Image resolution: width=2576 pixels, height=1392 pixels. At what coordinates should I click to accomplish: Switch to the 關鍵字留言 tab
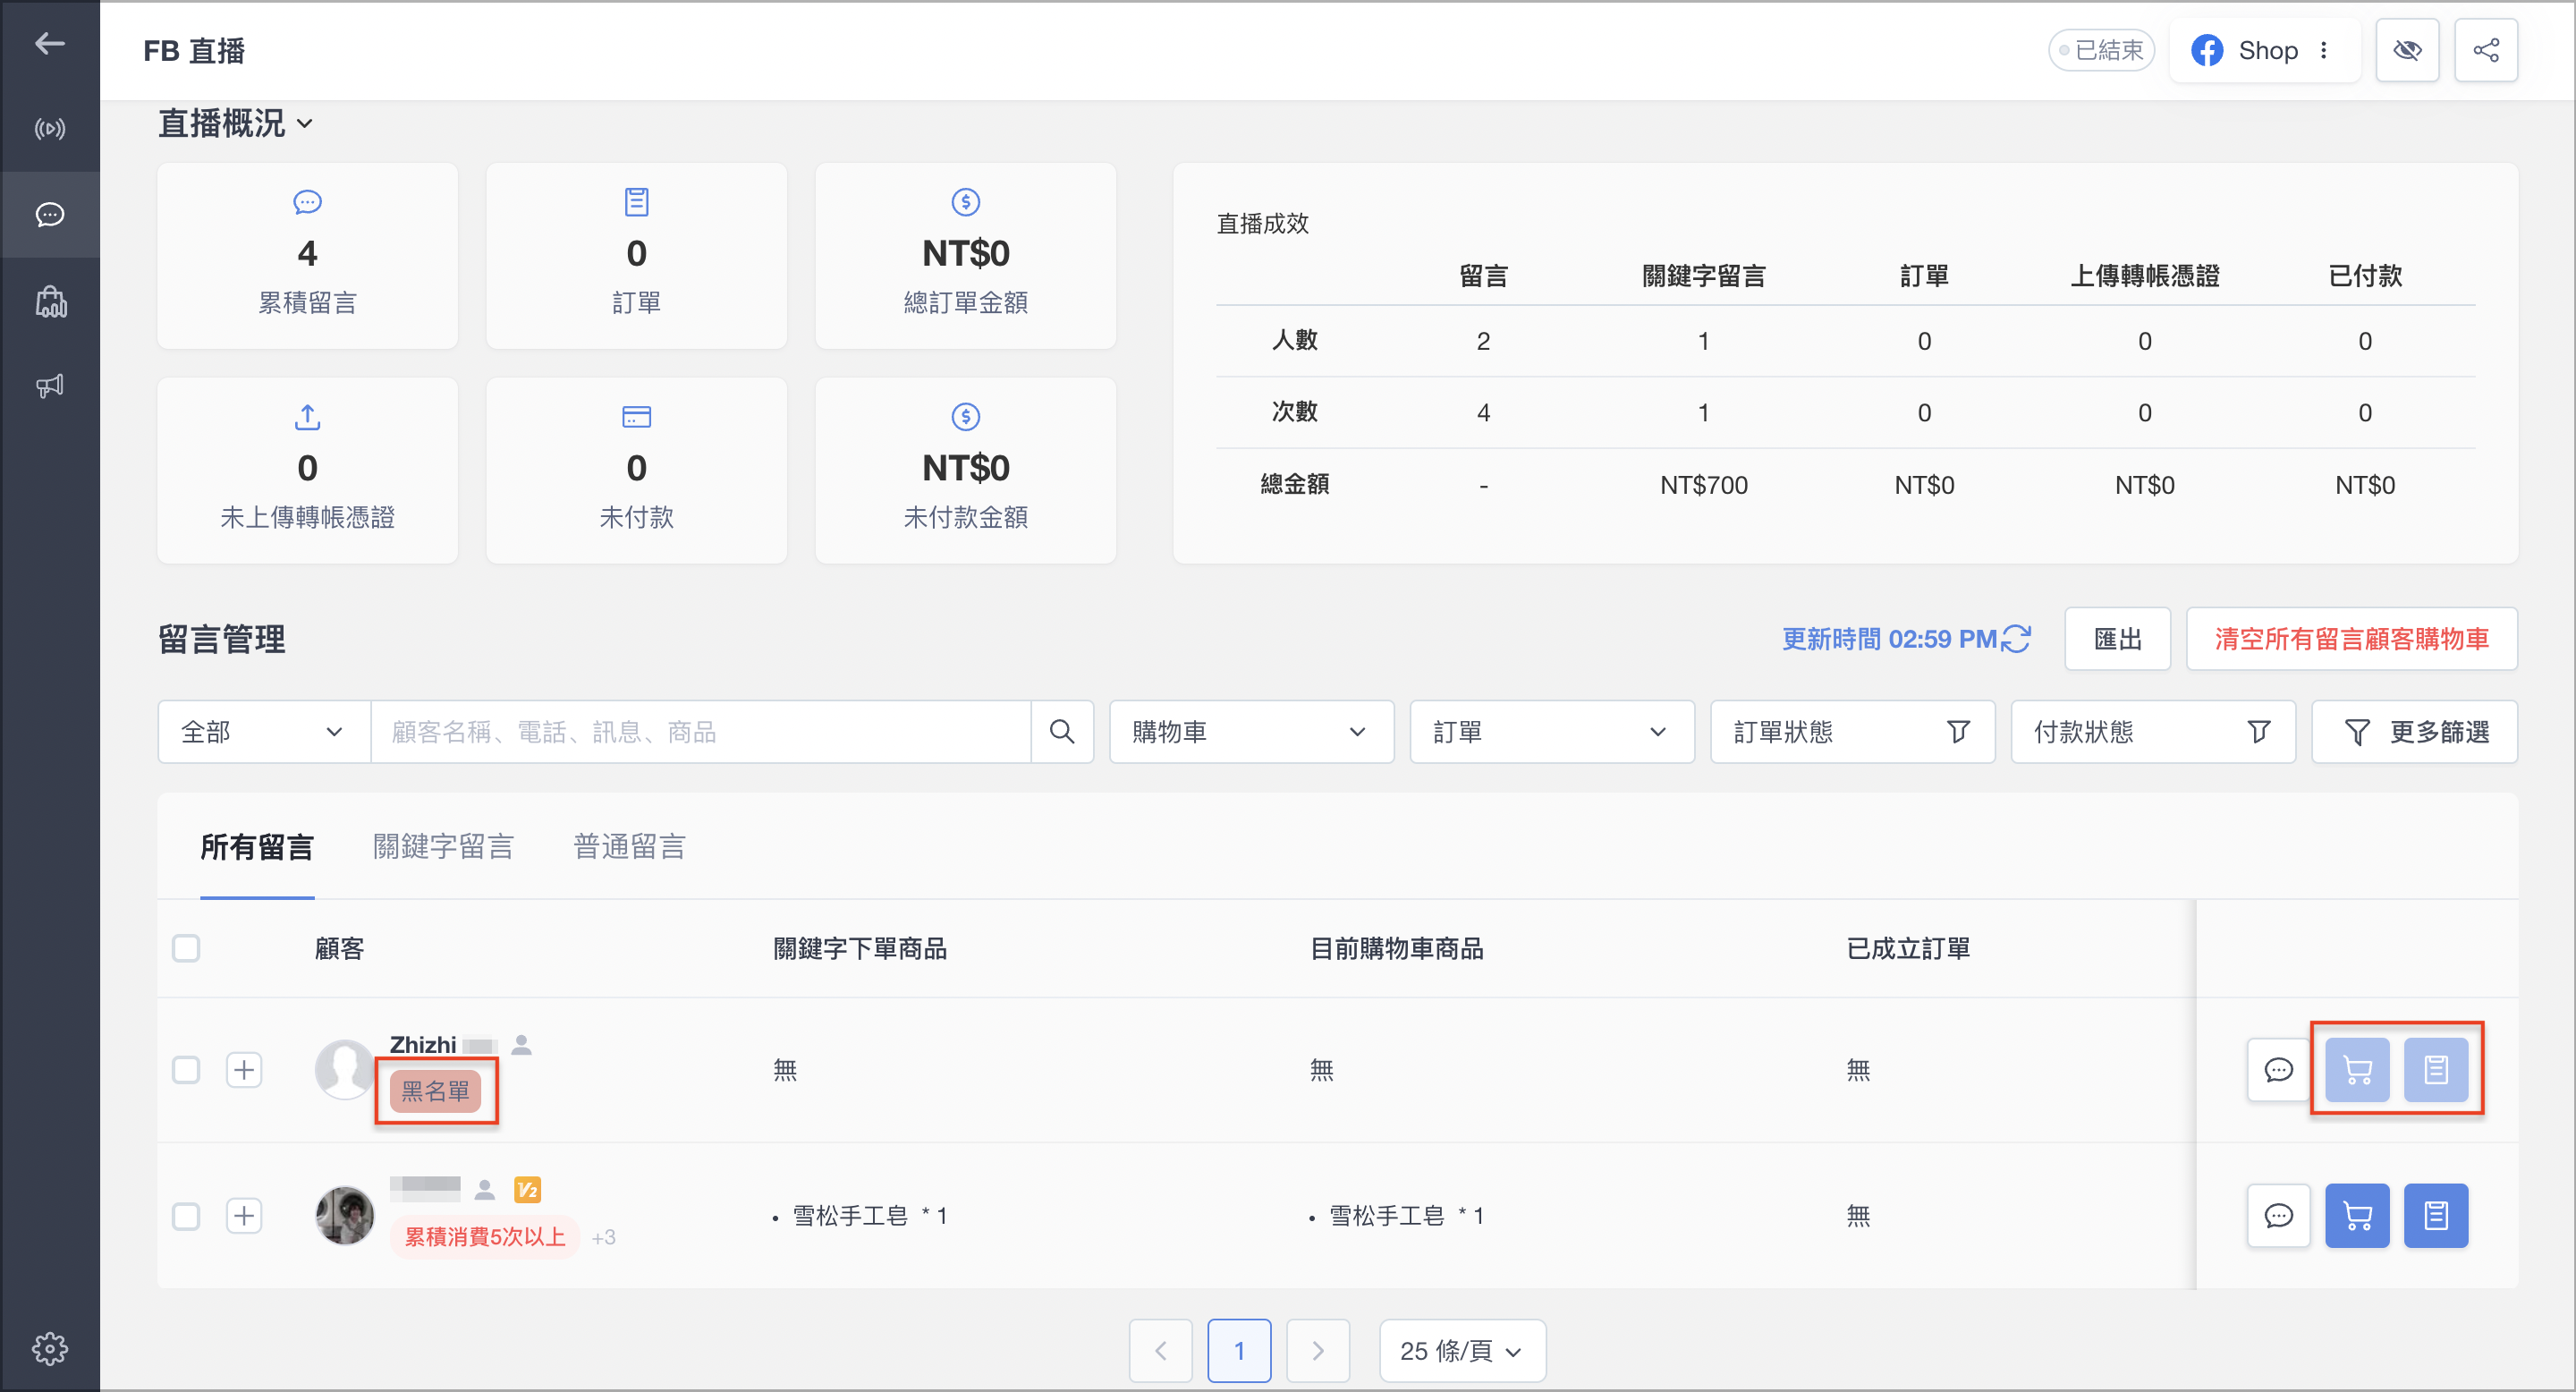coord(443,847)
